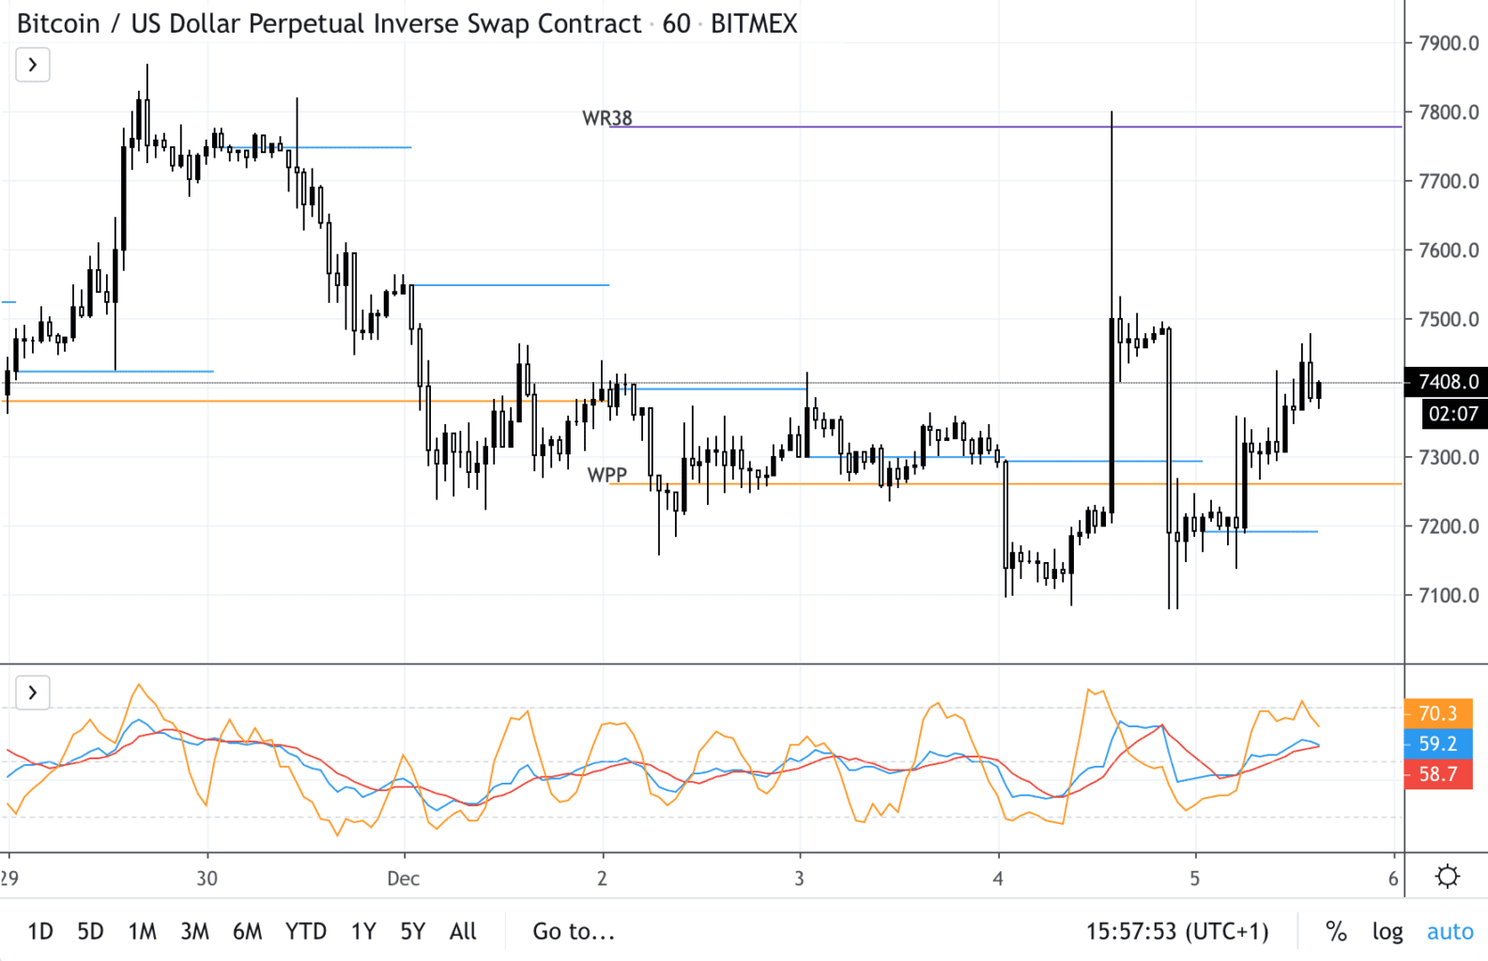Screen dimensions: 1488x961
Task: Select the All time range
Action: click(x=463, y=931)
